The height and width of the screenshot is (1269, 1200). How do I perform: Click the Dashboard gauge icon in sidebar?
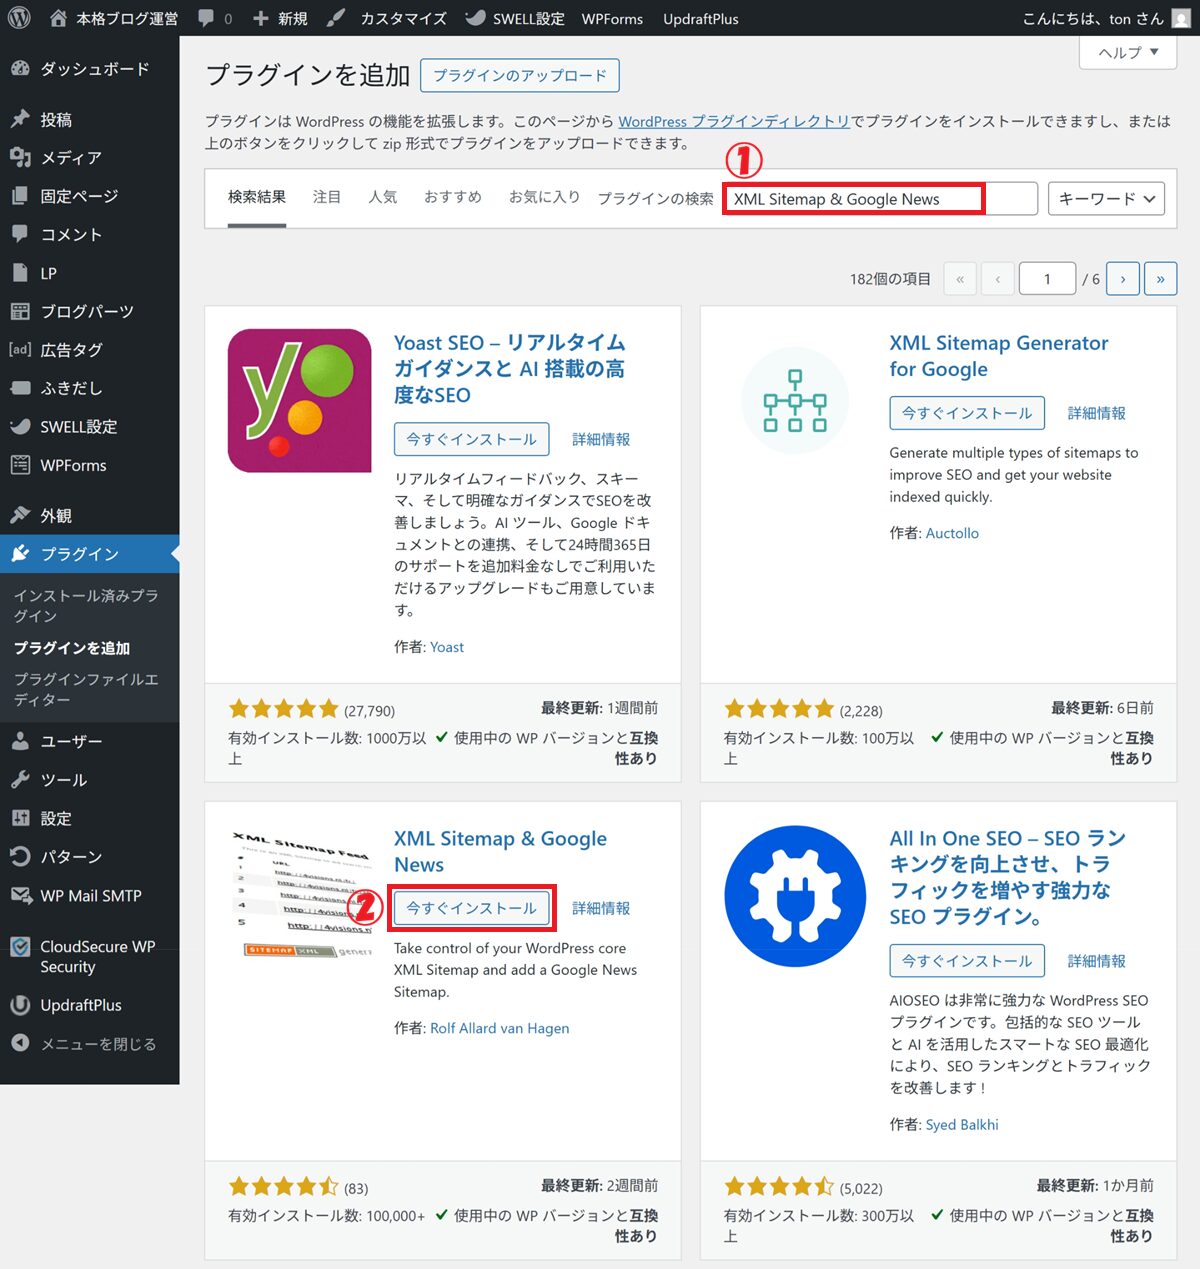[20, 69]
